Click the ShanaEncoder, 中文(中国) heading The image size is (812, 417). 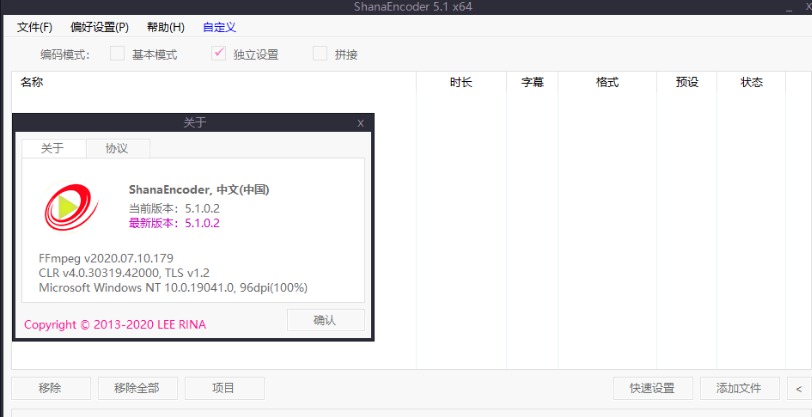(x=199, y=190)
